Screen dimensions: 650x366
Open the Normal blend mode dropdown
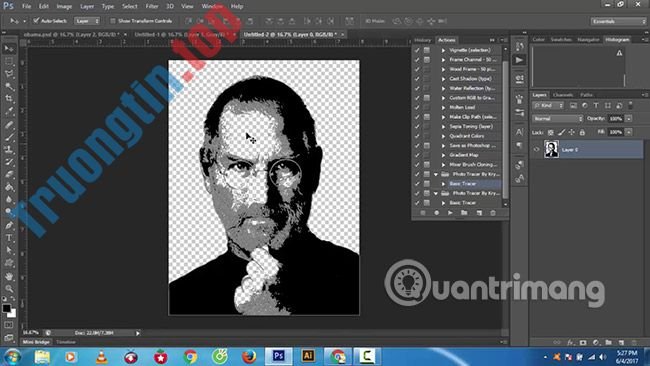(558, 119)
